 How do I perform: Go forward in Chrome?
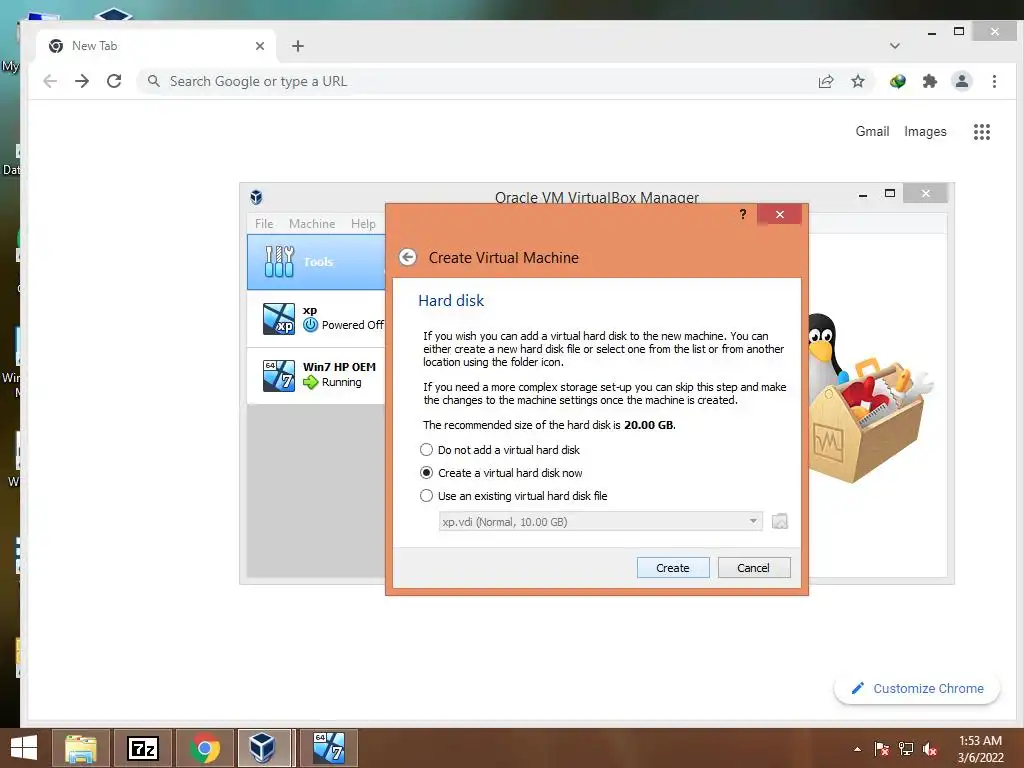(82, 81)
